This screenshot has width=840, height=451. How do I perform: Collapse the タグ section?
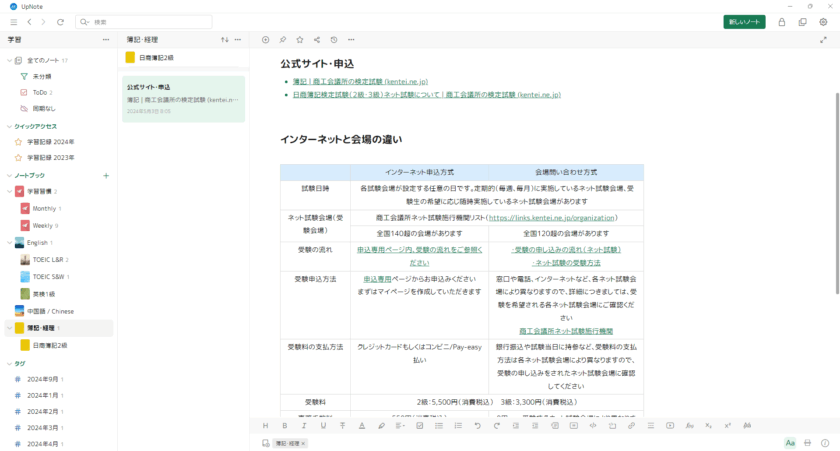tap(9, 364)
